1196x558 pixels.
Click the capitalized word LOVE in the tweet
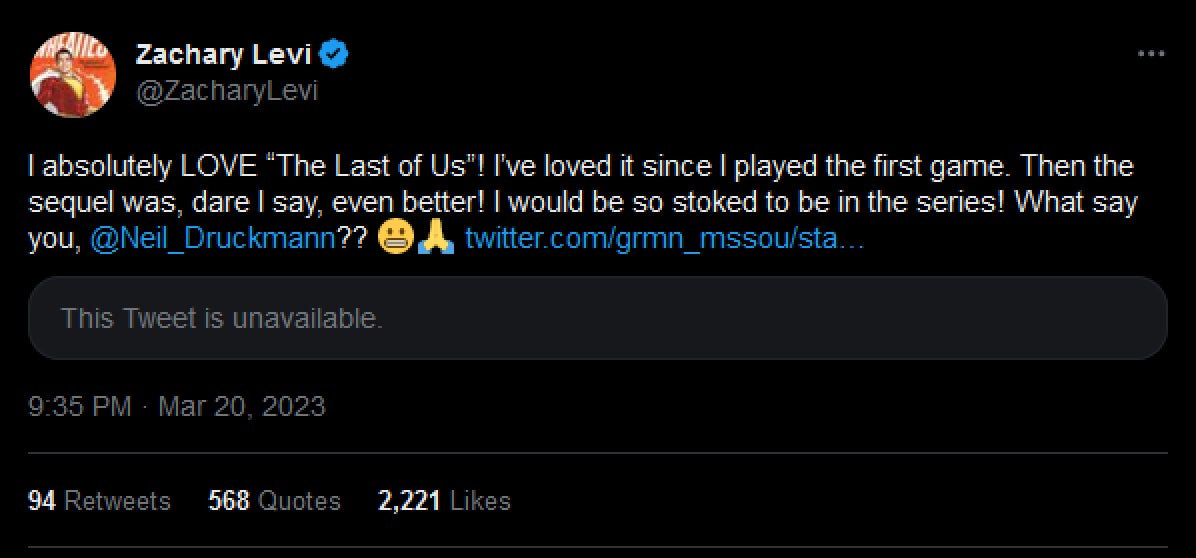(x=206, y=165)
